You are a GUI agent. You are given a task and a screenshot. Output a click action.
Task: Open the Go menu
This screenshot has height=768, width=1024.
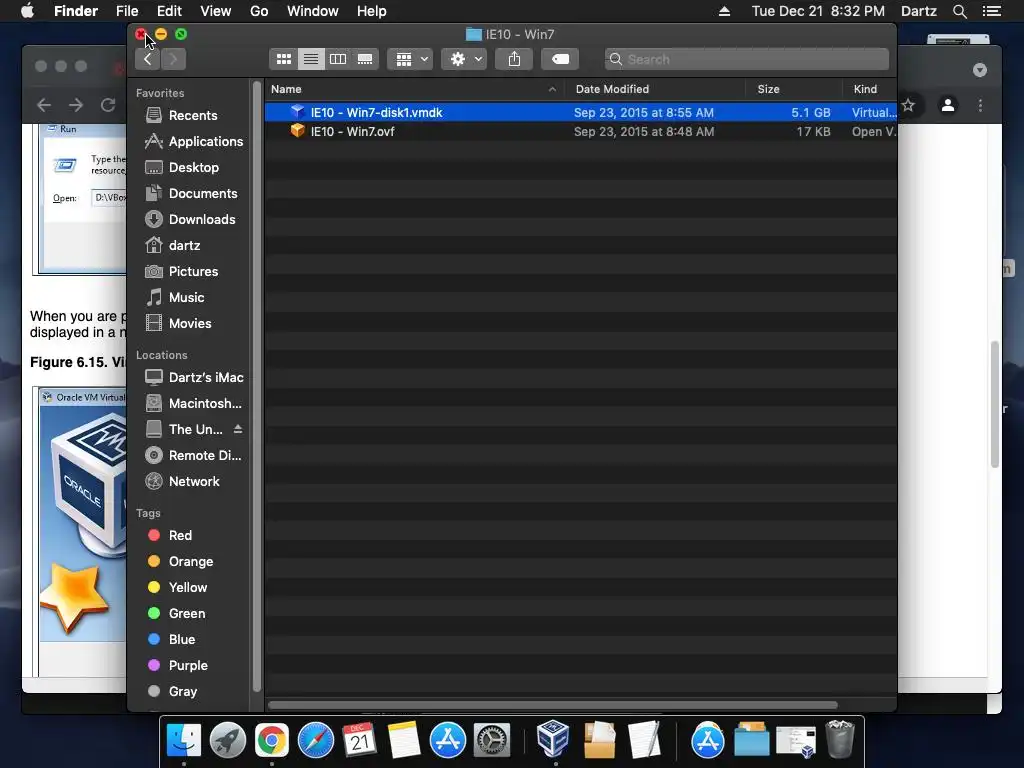click(259, 11)
